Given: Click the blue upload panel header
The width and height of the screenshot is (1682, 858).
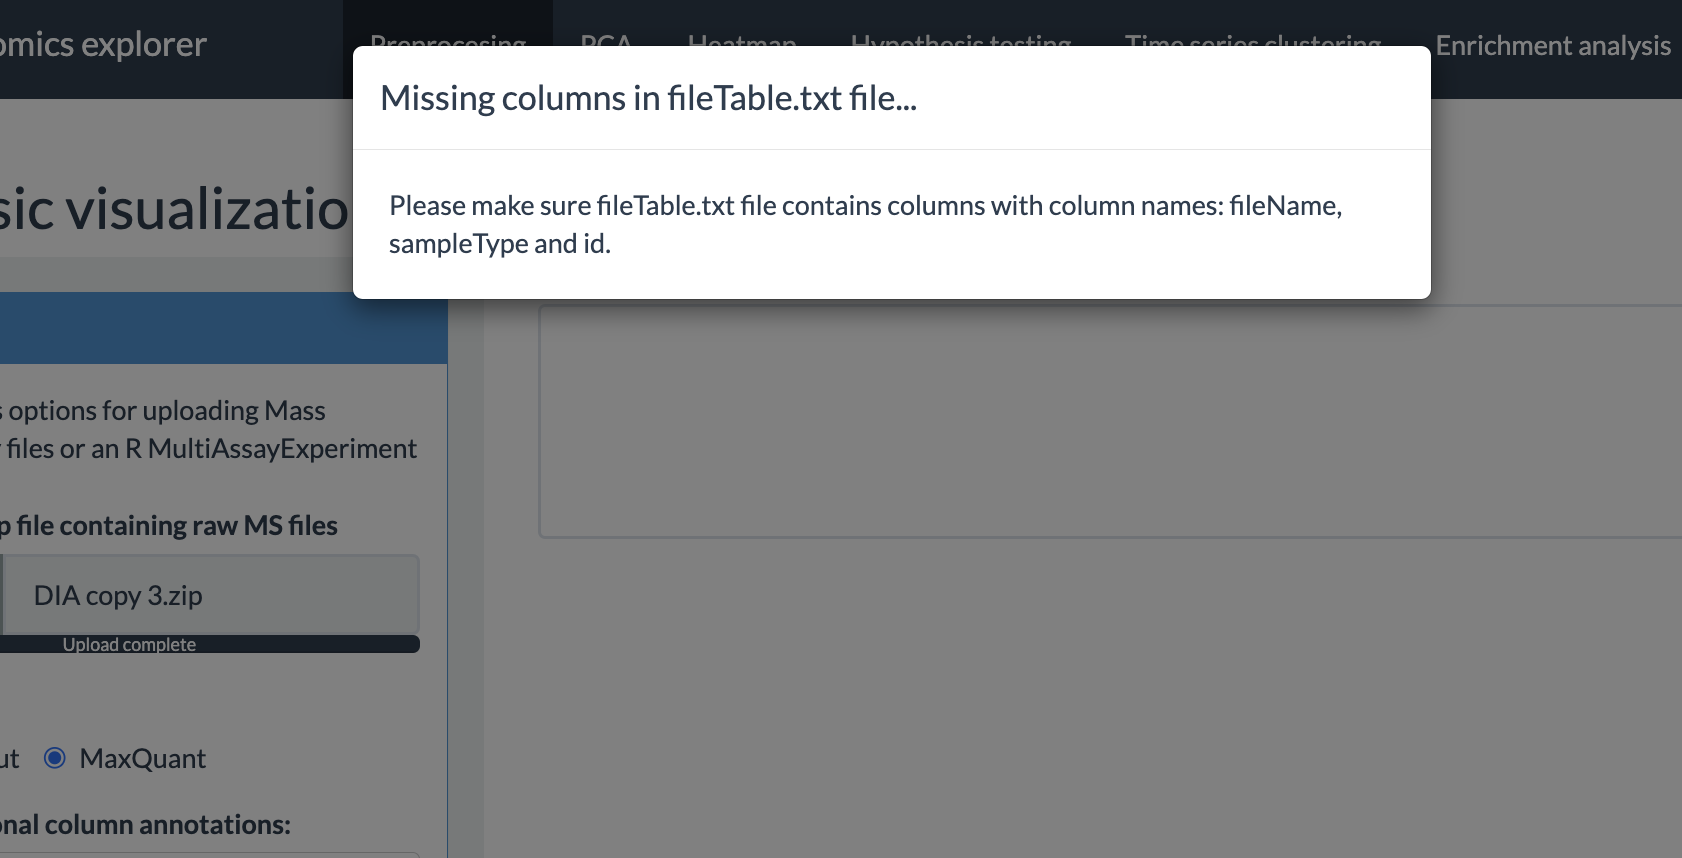Looking at the screenshot, I should tap(223, 328).
